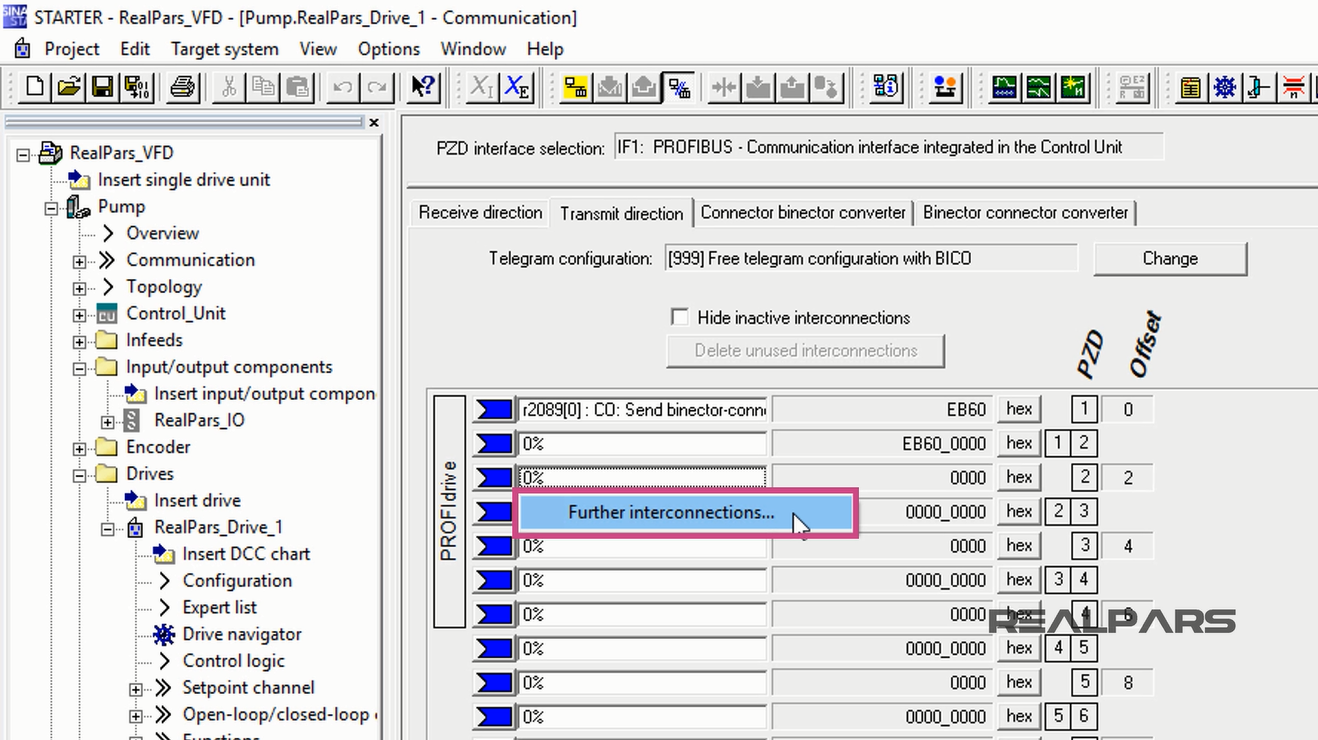Click the Open project folder icon
Screen dimensions: 1318x740
(x=68, y=87)
